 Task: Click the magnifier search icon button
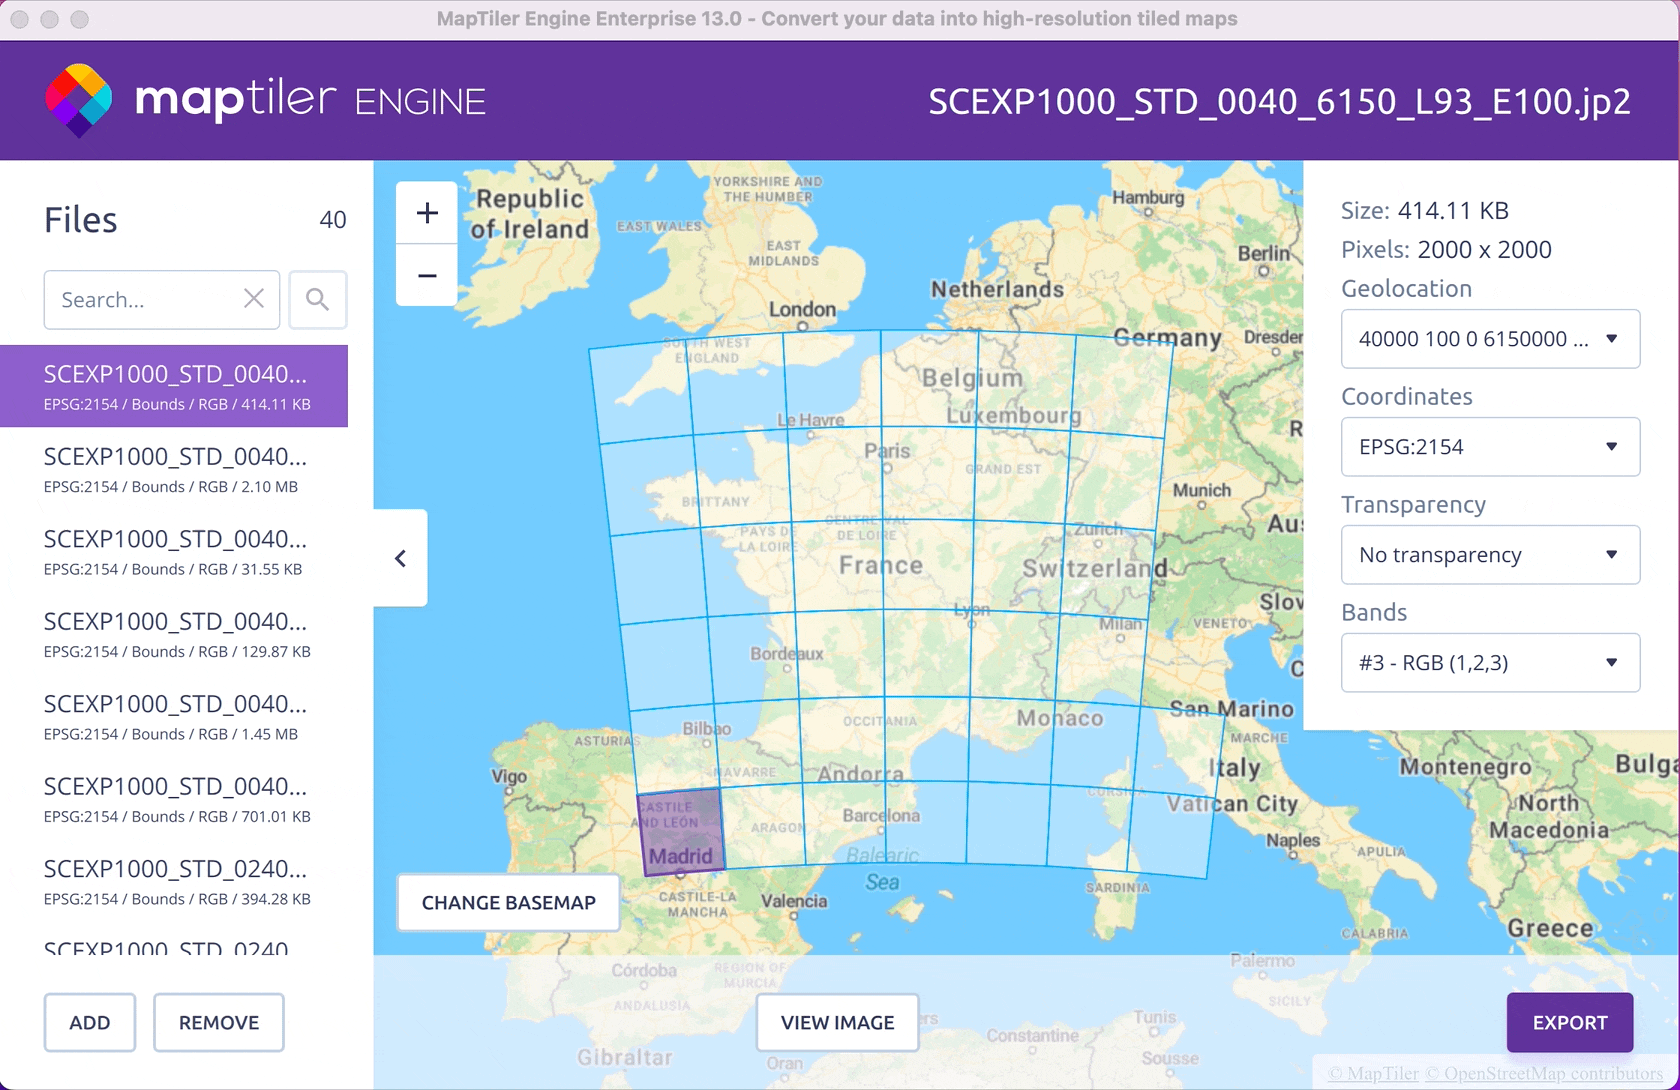(x=318, y=300)
